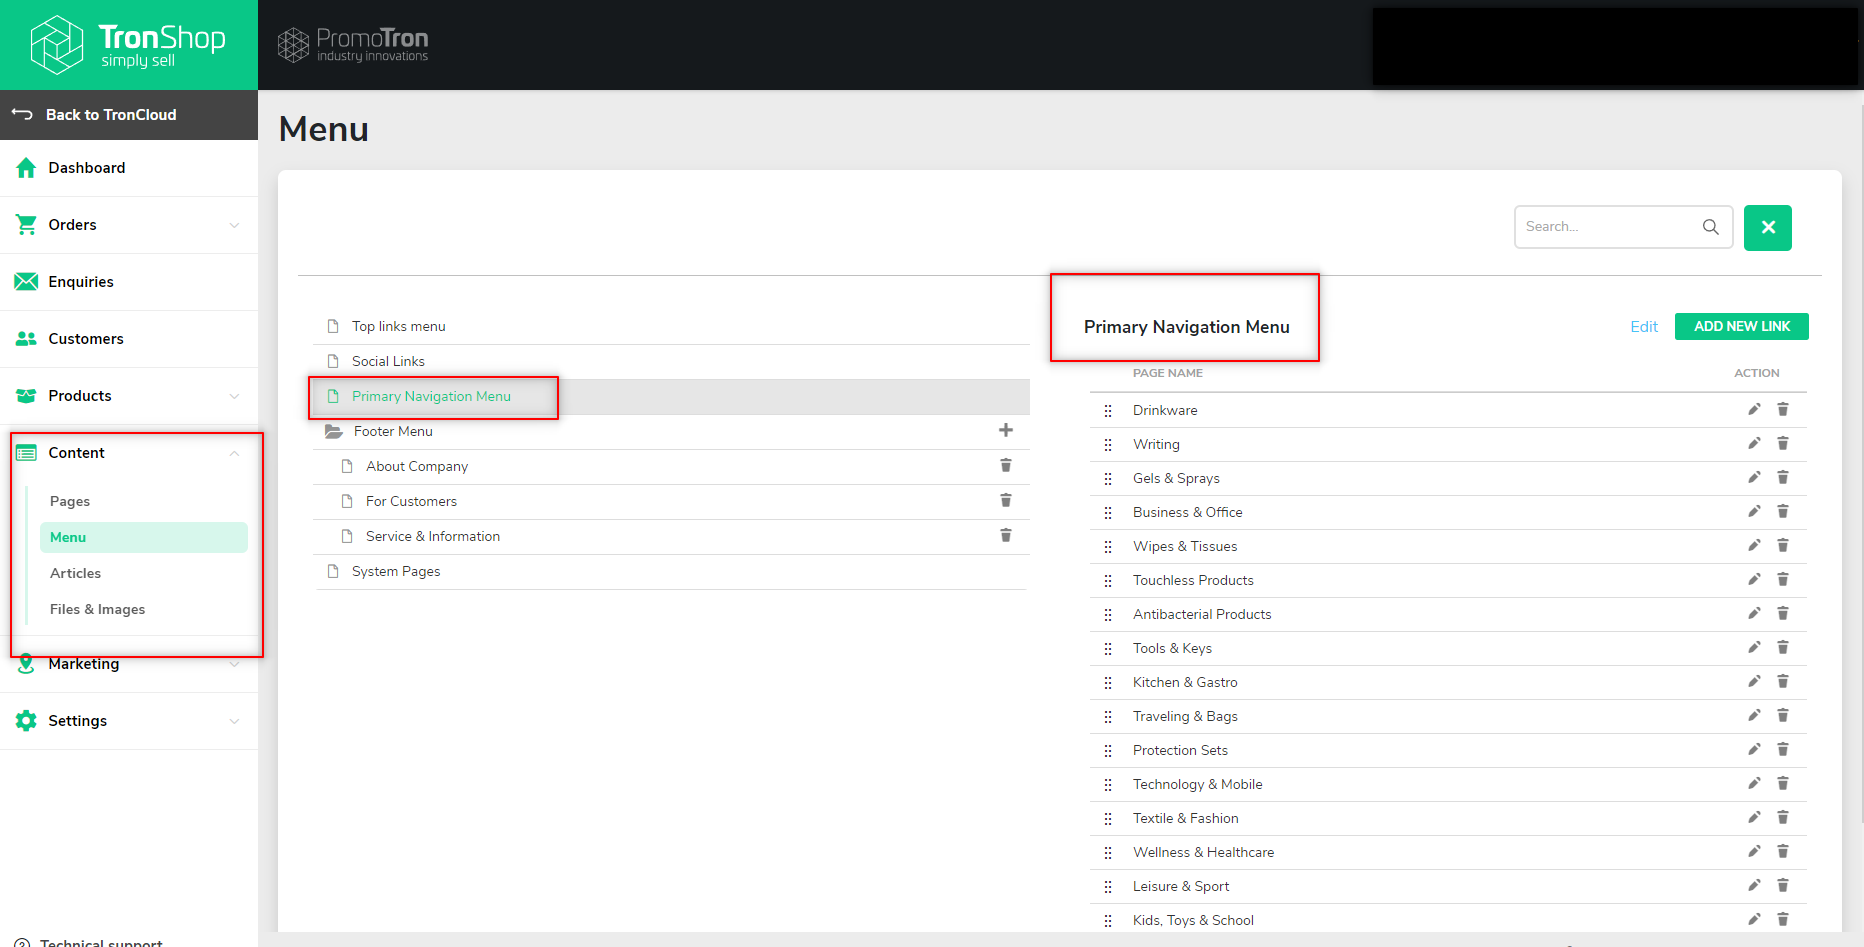Screen dimensions: 1864x947
Task: Click the search magnifier icon
Action: click(1711, 227)
